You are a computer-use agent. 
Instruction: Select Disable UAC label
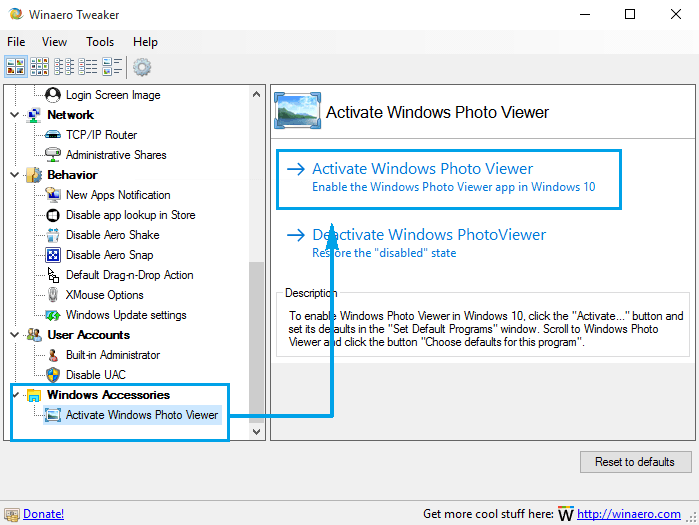tap(96, 375)
